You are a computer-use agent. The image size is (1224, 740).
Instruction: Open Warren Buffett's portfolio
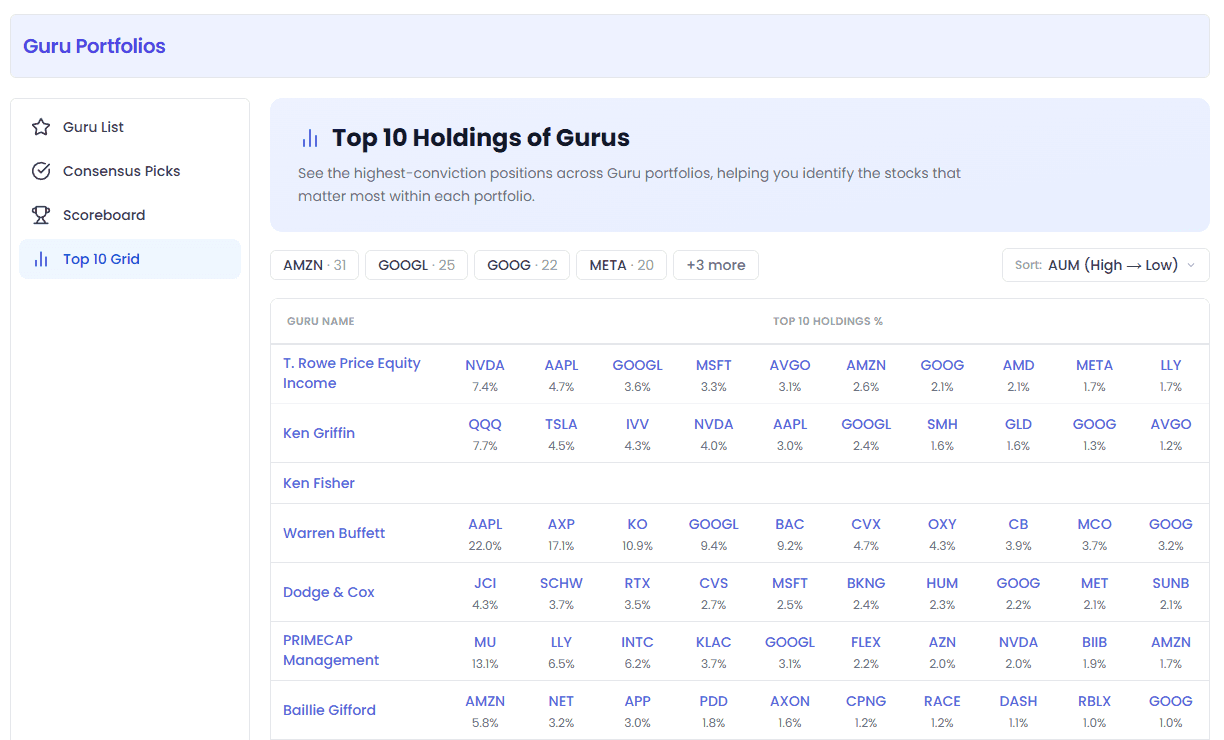[x=334, y=533]
